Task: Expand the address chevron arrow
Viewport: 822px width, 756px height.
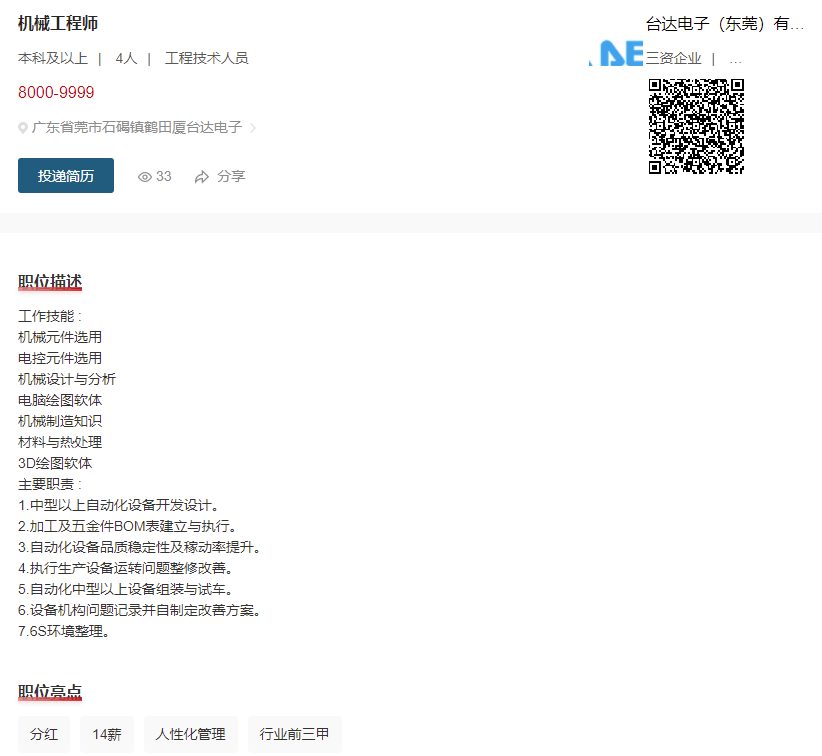Action: tap(253, 128)
